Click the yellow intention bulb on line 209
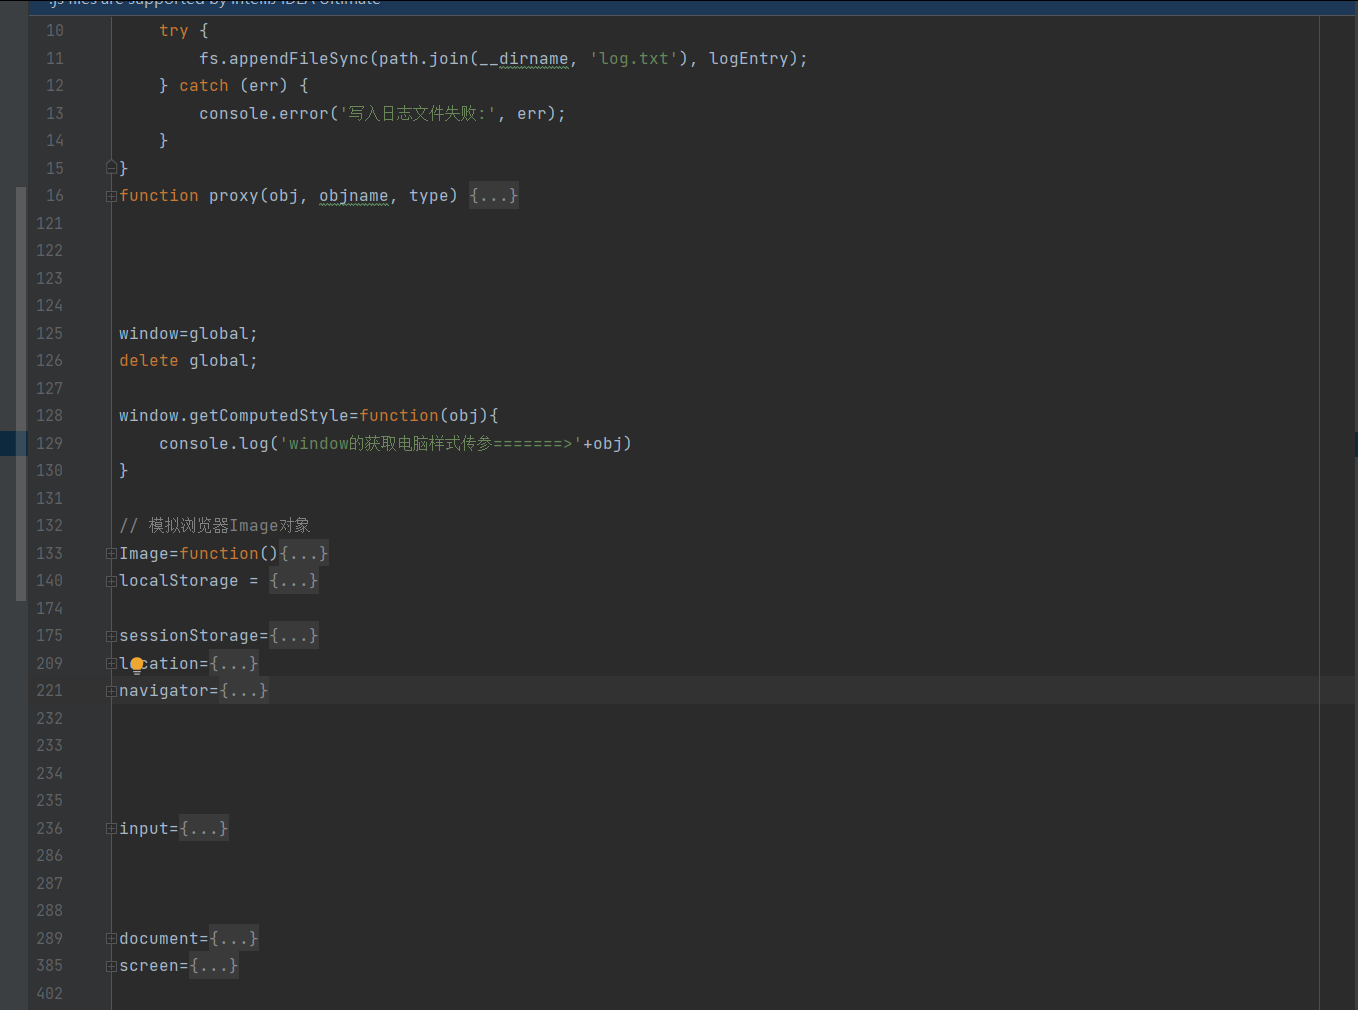Screen dimensions: 1358x1010 (x=137, y=665)
